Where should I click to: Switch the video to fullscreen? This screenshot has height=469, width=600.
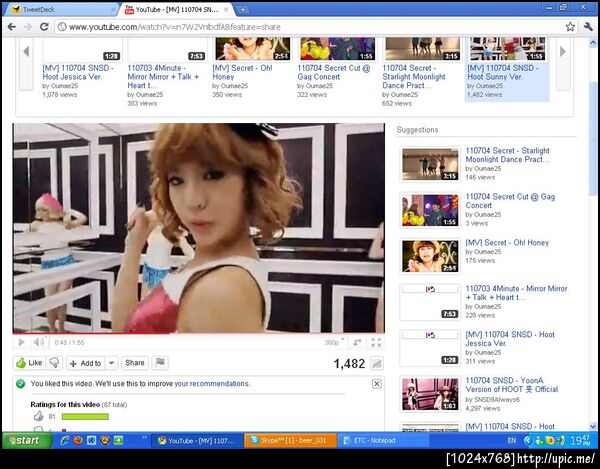click(x=376, y=342)
